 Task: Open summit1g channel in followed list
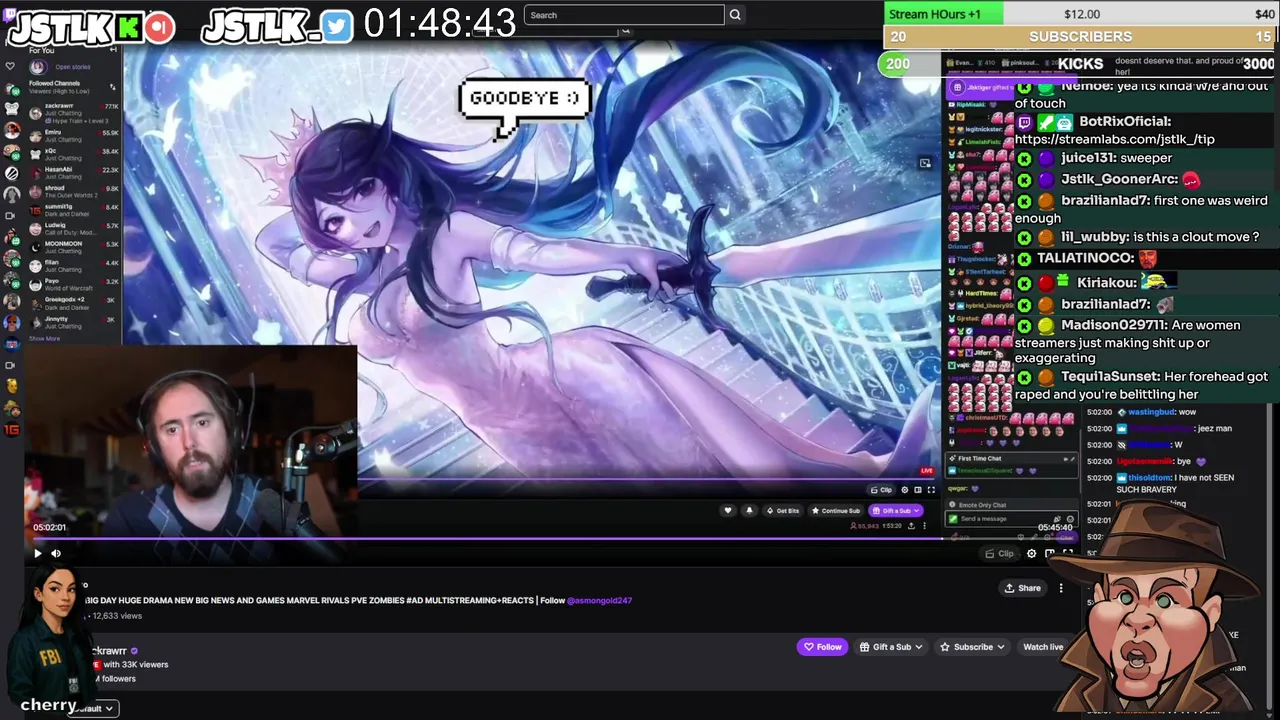click(74, 210)
